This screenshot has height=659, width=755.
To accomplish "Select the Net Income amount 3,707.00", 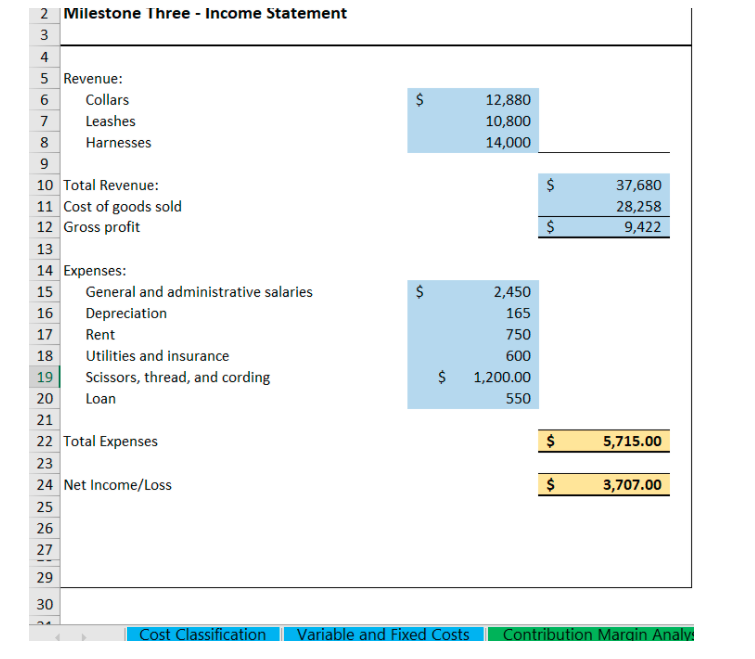I will click(604, 484).
